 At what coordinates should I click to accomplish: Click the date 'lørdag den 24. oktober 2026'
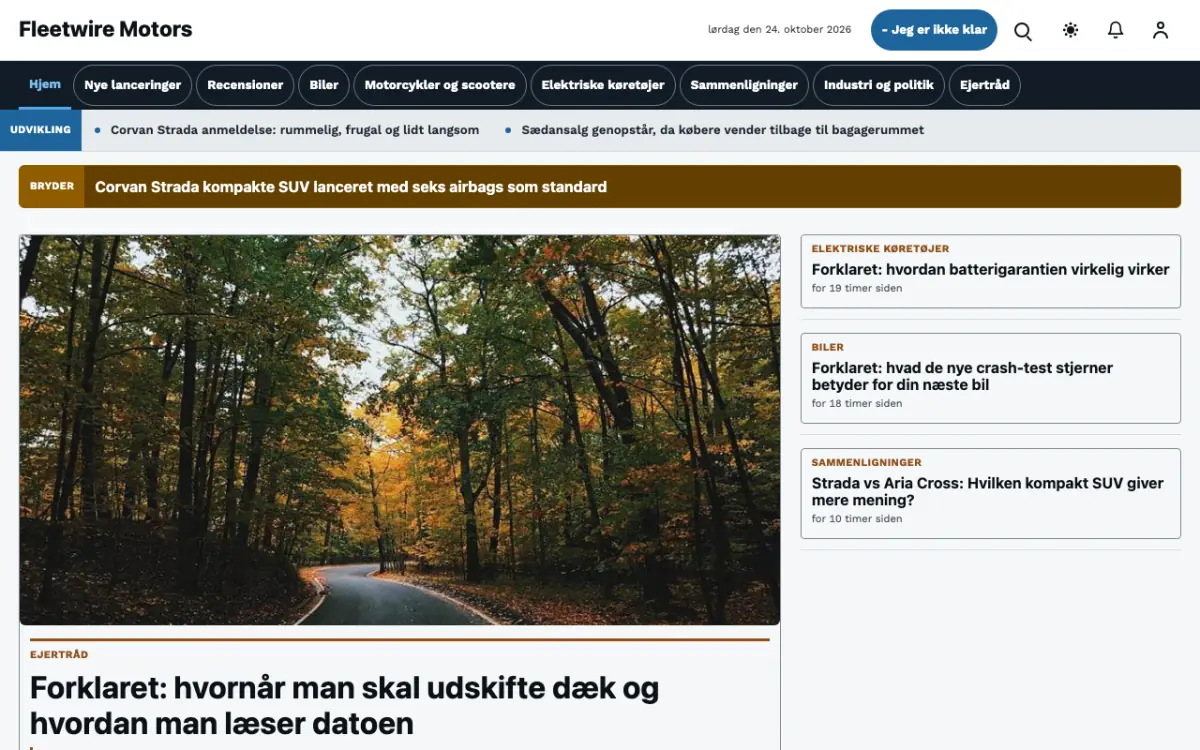click(780, 30)
